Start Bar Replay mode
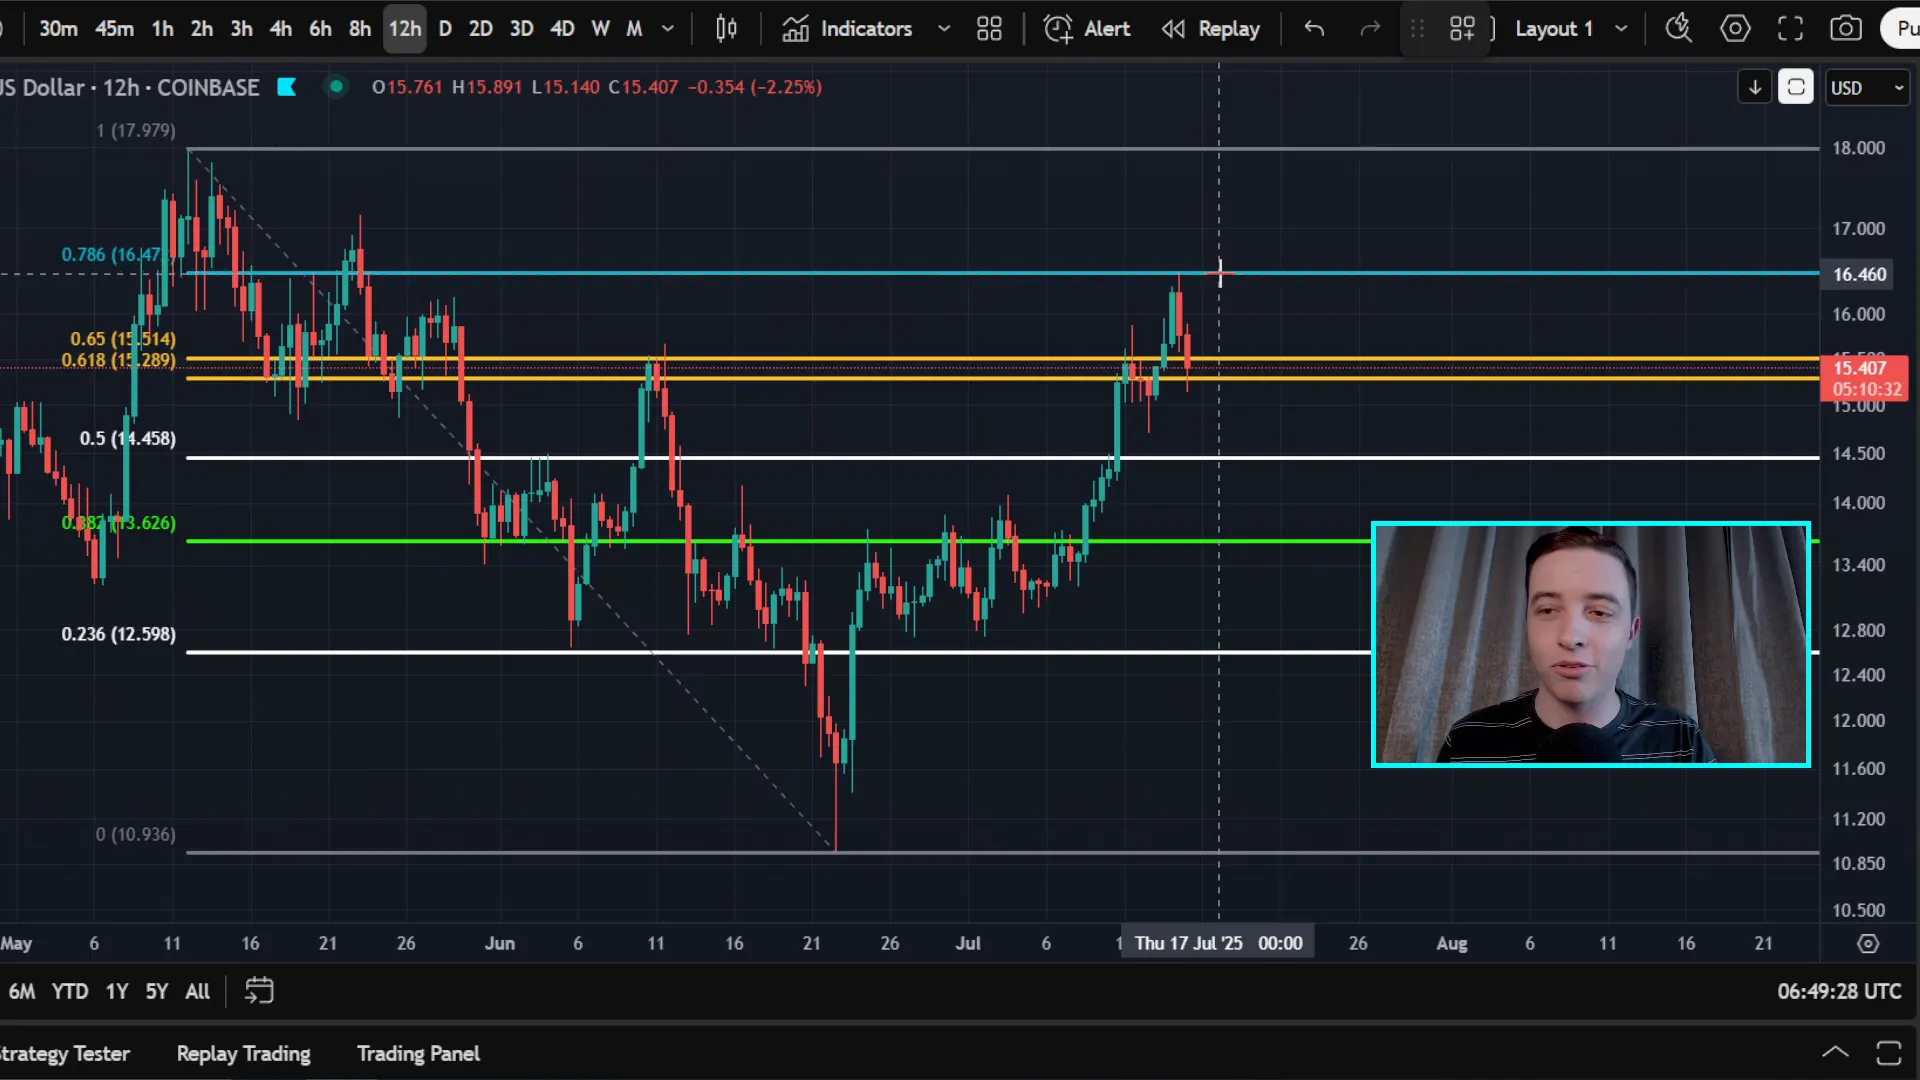Viewport: 1920px width, 1080px height. click(1210, 29)
